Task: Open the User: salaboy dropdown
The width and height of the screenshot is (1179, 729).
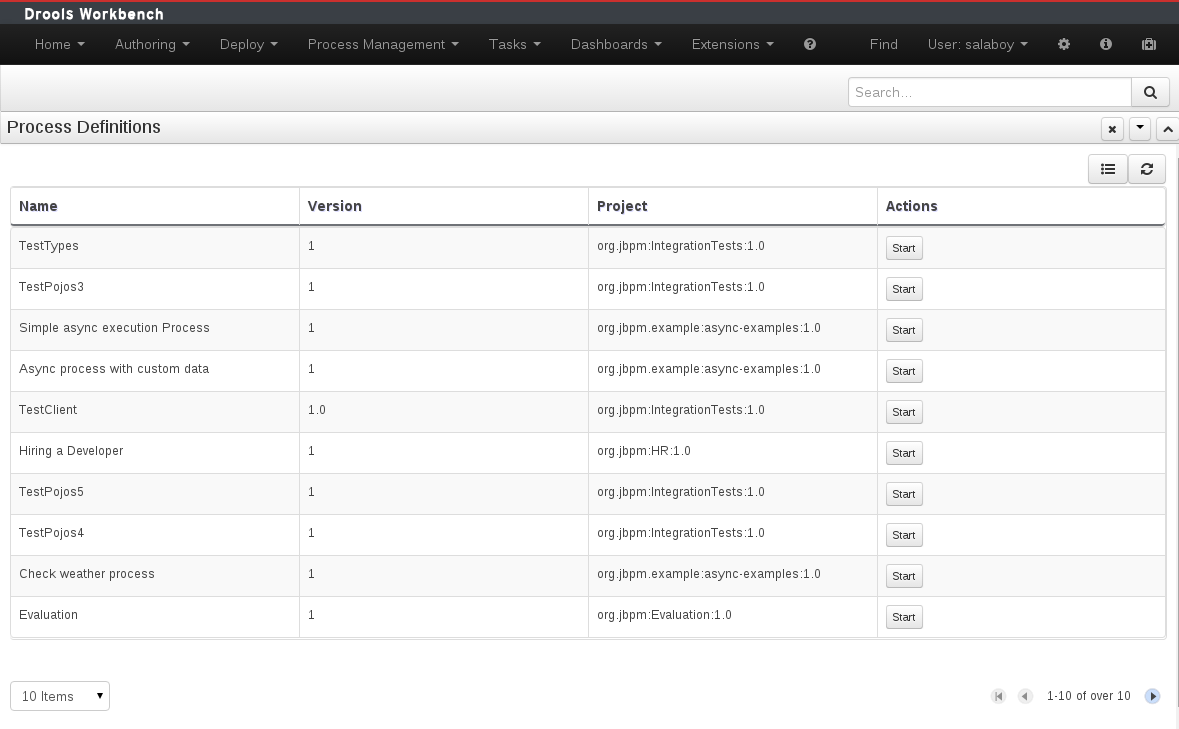Action: 977,44
